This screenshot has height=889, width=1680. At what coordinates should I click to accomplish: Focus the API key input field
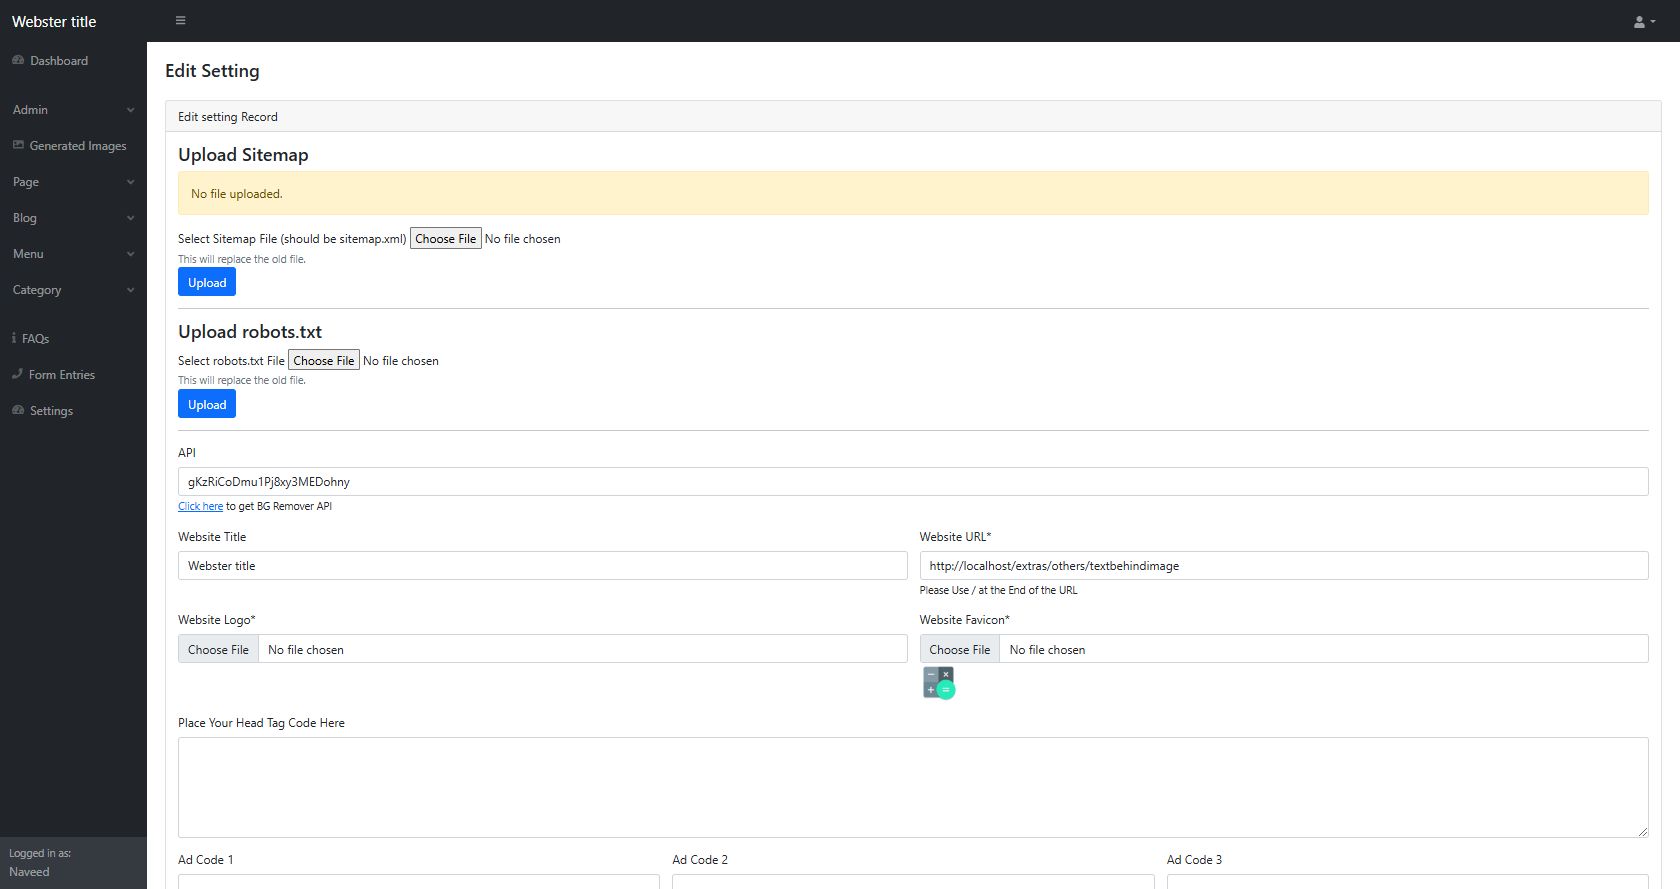point(912,482)
